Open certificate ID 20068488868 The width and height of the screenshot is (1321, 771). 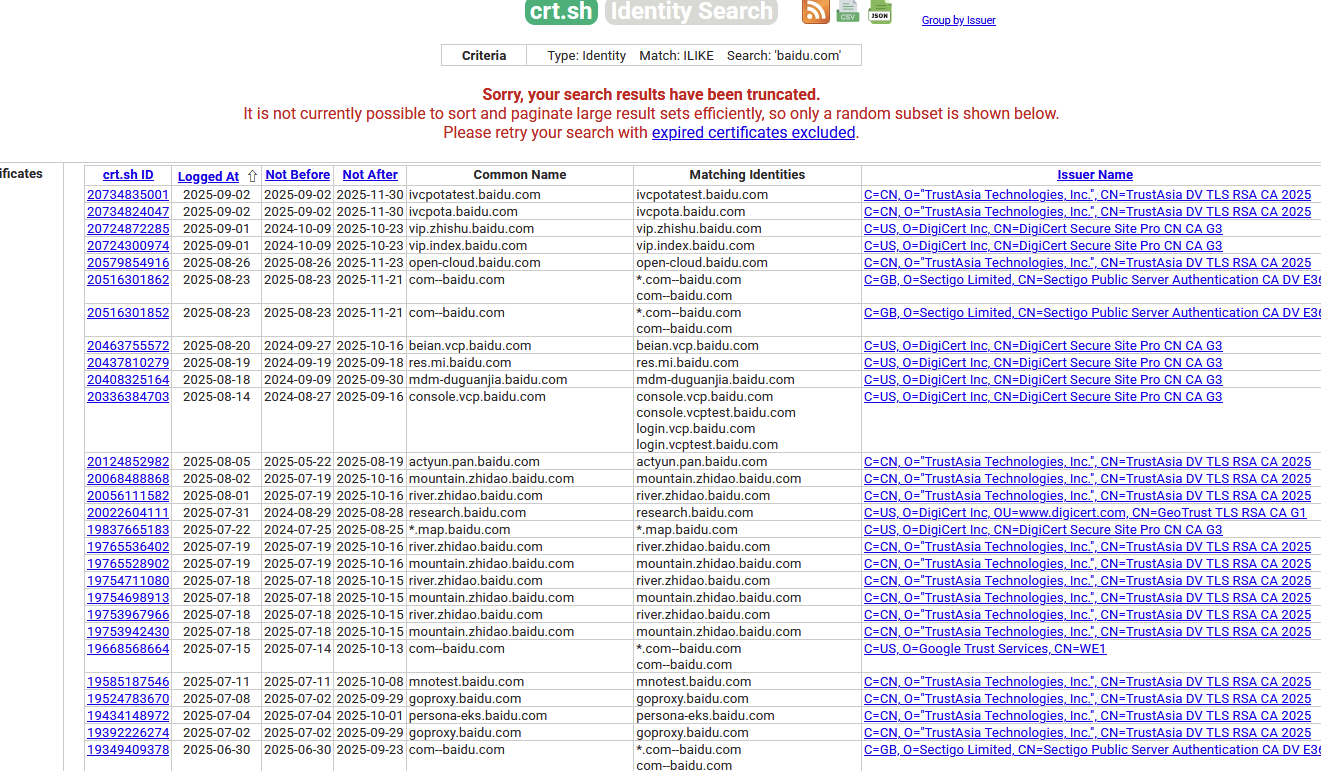pyautogui.click(x=128, y=479)
